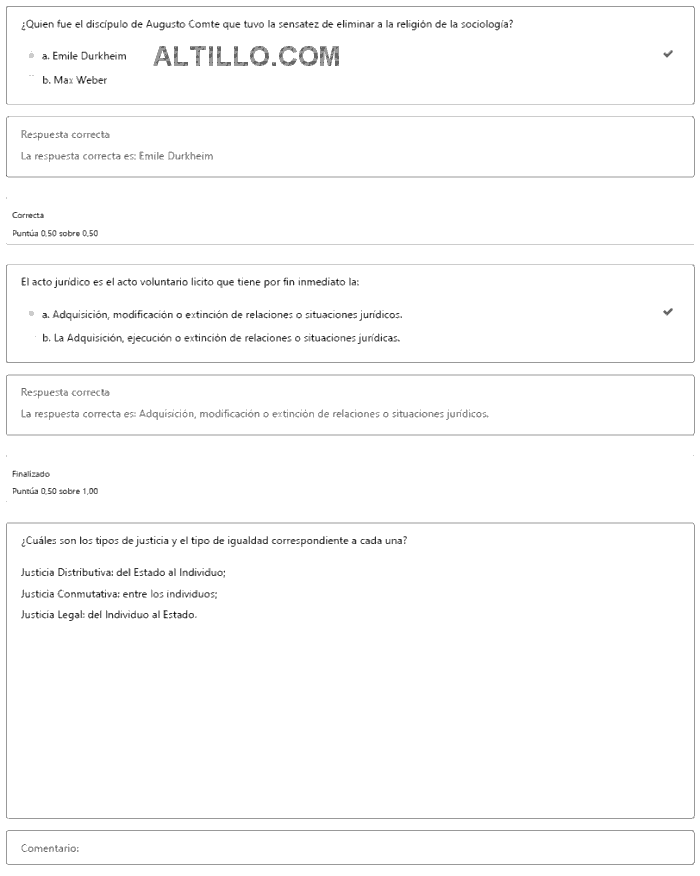Click the second 'Respuesta correcta' feedback heading

[65, 392]
